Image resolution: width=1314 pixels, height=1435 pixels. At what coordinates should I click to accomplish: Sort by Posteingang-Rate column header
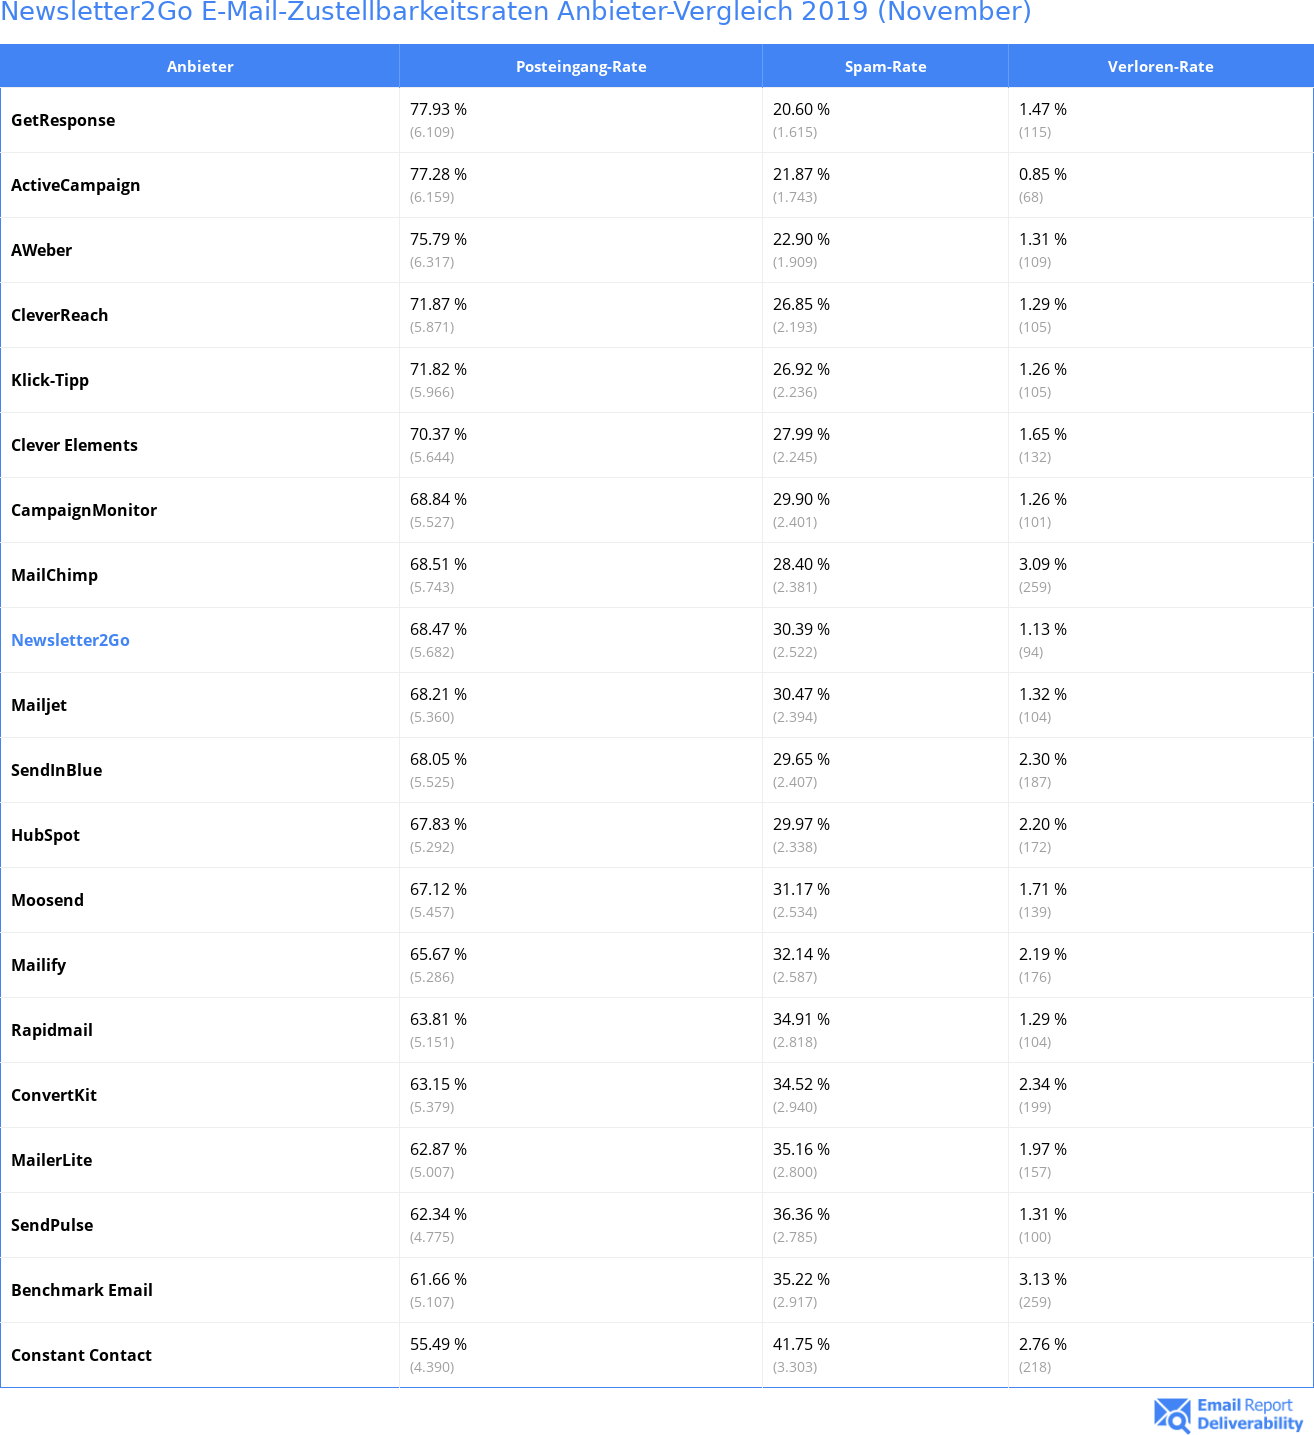click(581, 66)
